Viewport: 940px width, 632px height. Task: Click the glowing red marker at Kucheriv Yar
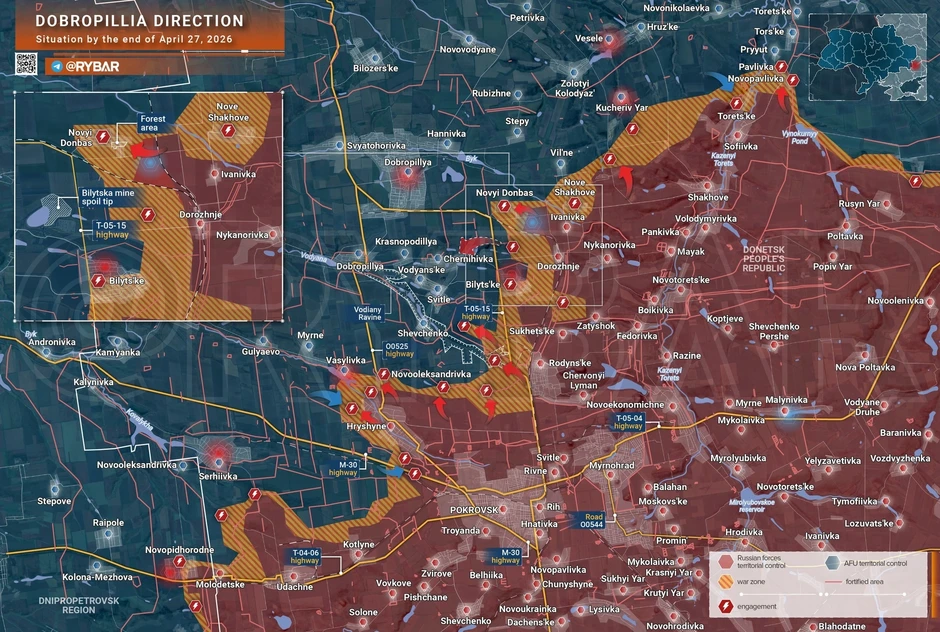pyautogui.click(x=621, y=97)
